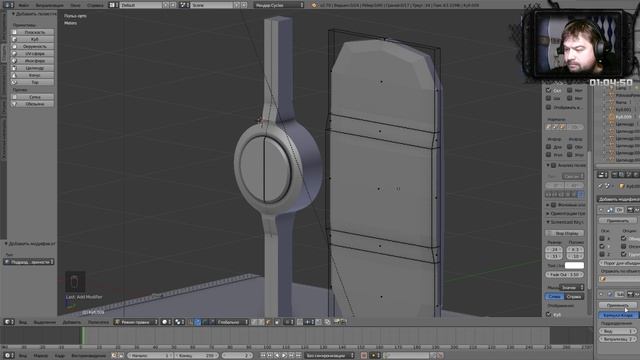Toggle the Анализ полисетки checkbox
This screenshot has width=640, height=360.
pyautogui.click(x=554, y=165)
